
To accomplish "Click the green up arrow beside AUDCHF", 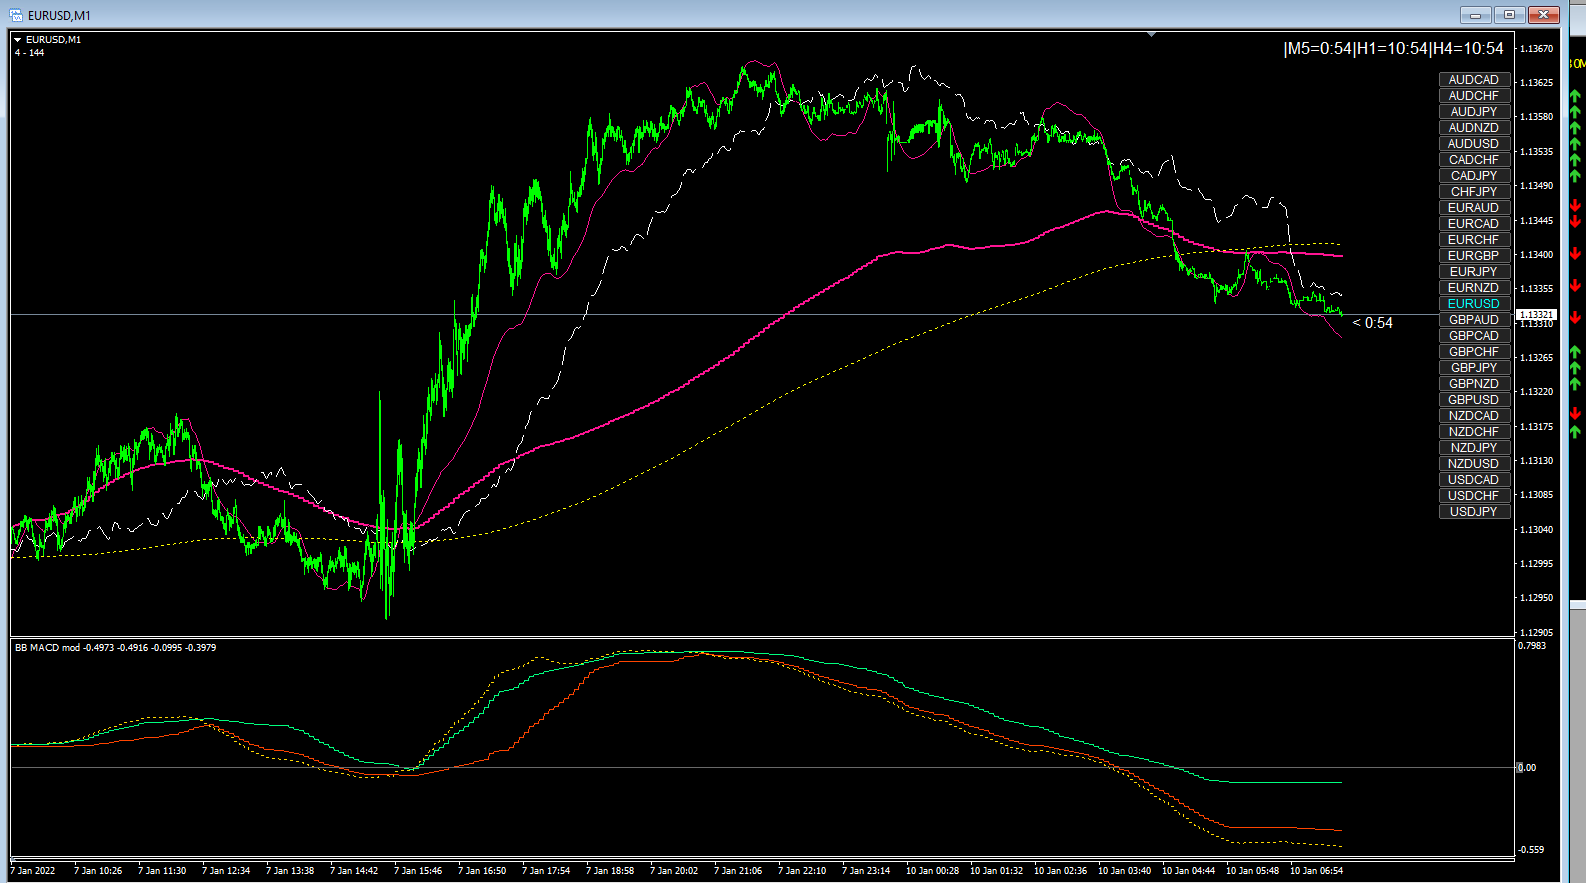I will [1575, 96].
